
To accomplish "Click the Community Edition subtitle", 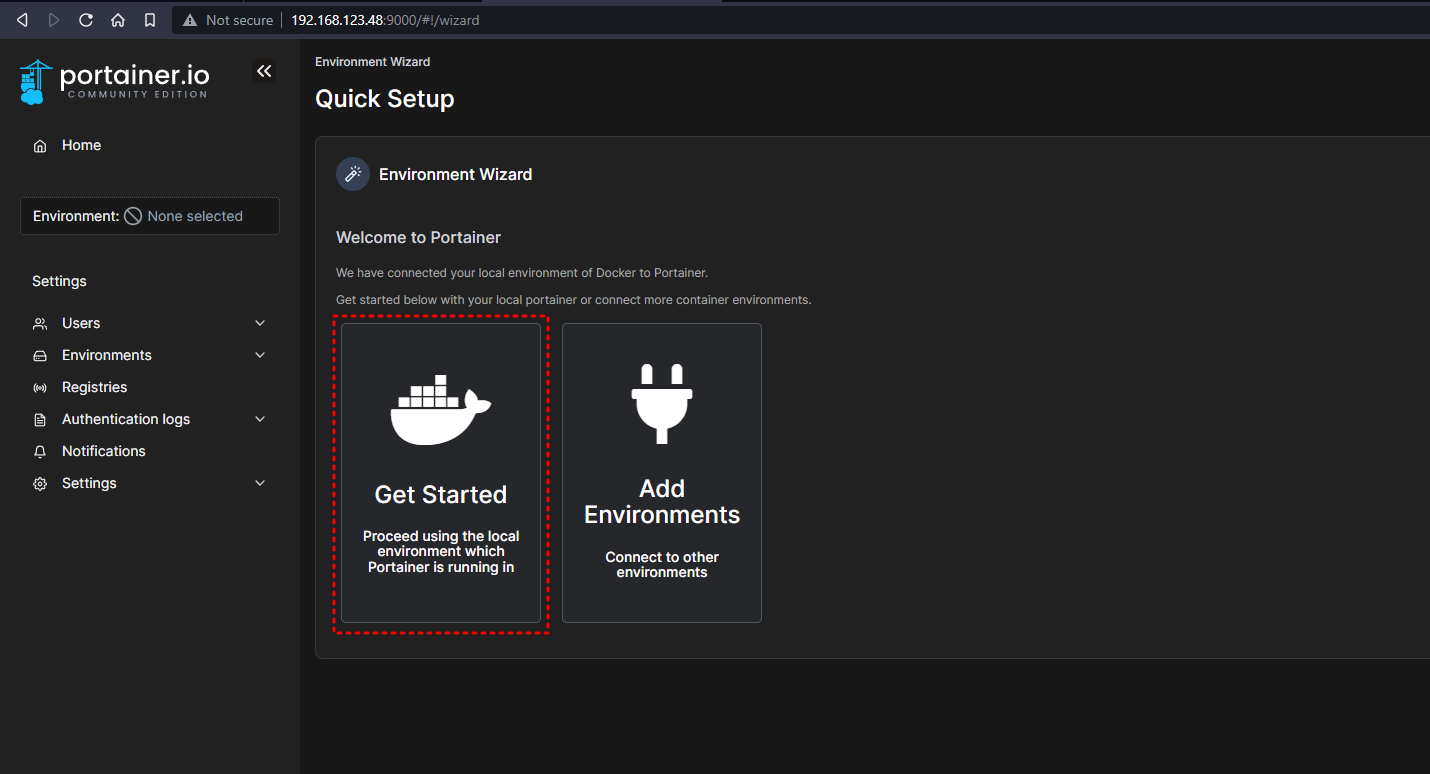I will coord(137,95).
